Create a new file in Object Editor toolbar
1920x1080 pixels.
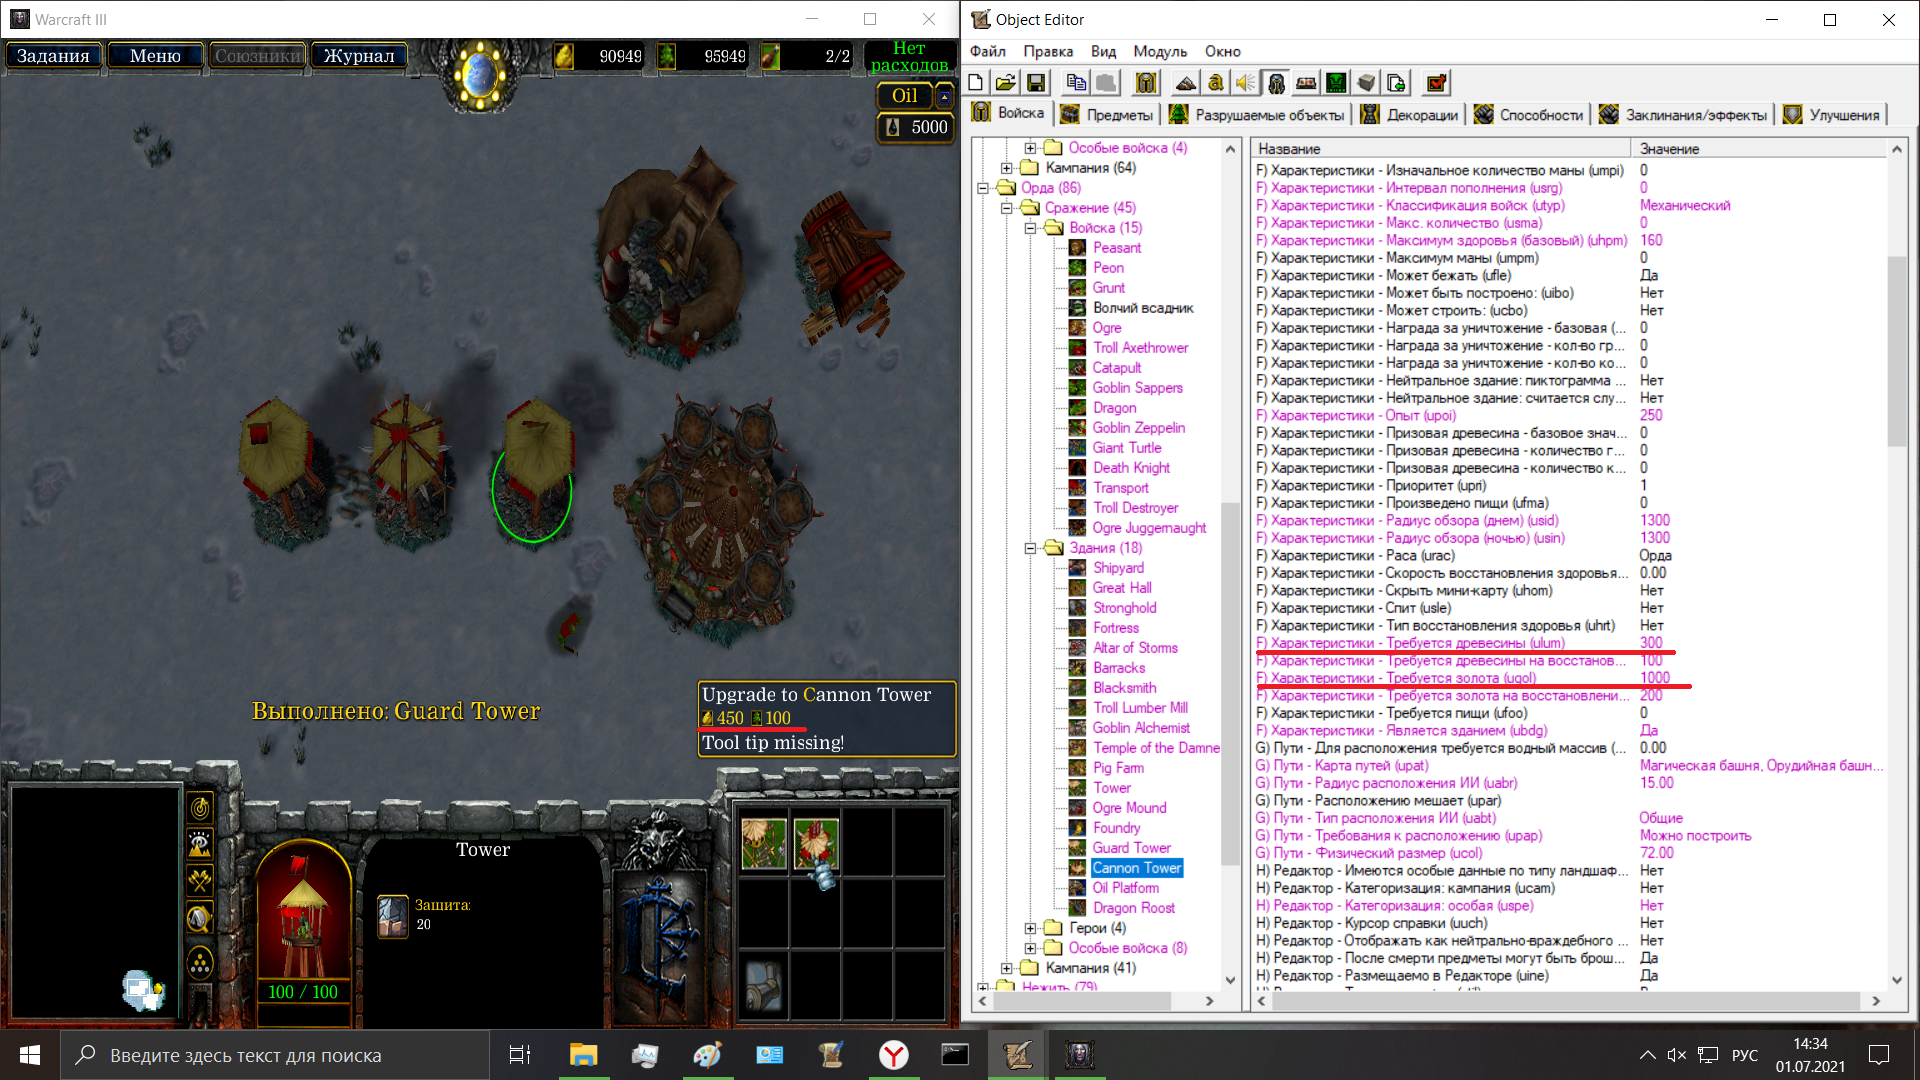[976, 83]
